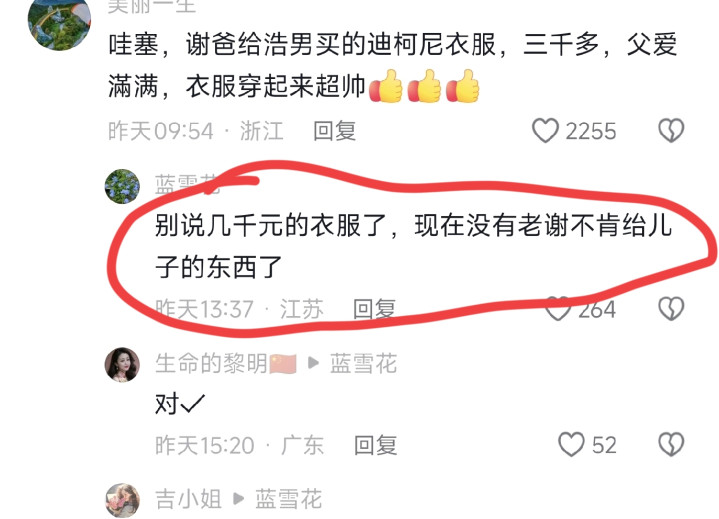Open 生命的黎明's profile avatar
The width and height of the screenshot is (719, 519).
click(x=122, y=364)
